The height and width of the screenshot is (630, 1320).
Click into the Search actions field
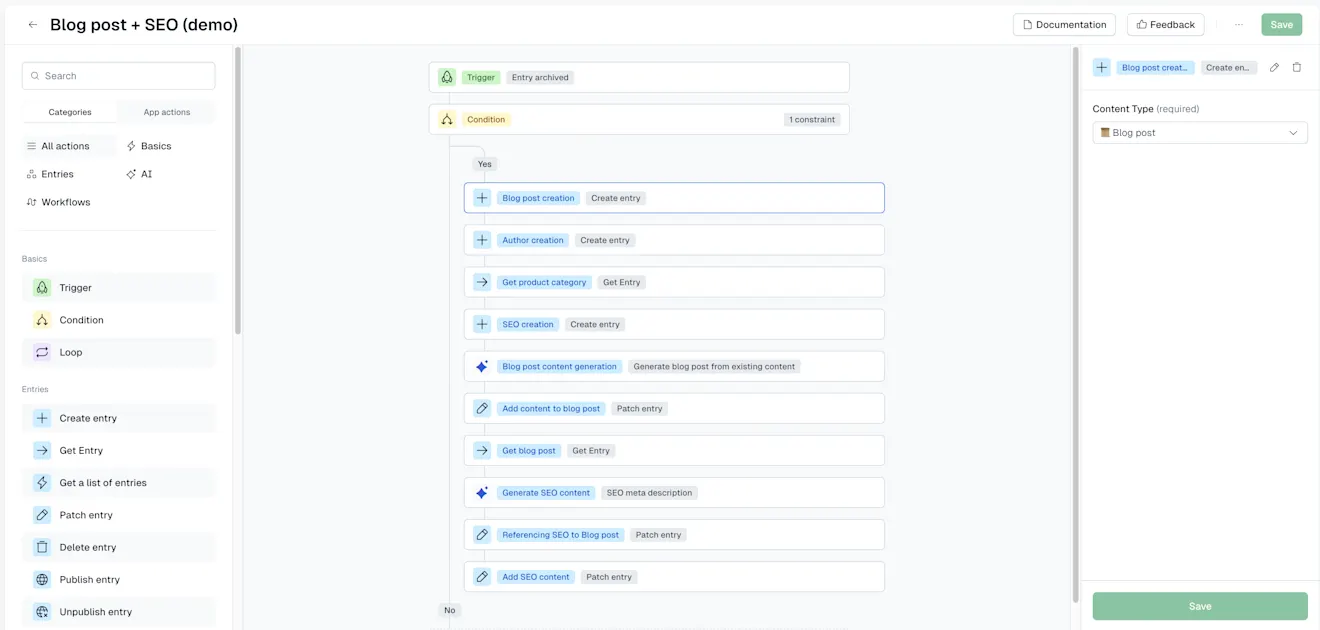click(x=118, y=75)
